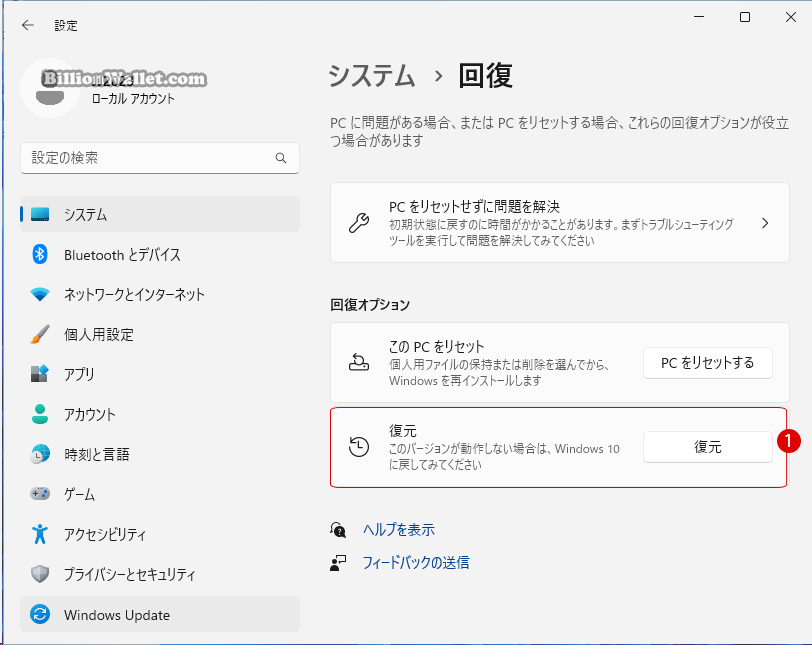The image size is (812, 645).
Task: Click the personalization paintbrush icon
Action: (x=40, y=334)
